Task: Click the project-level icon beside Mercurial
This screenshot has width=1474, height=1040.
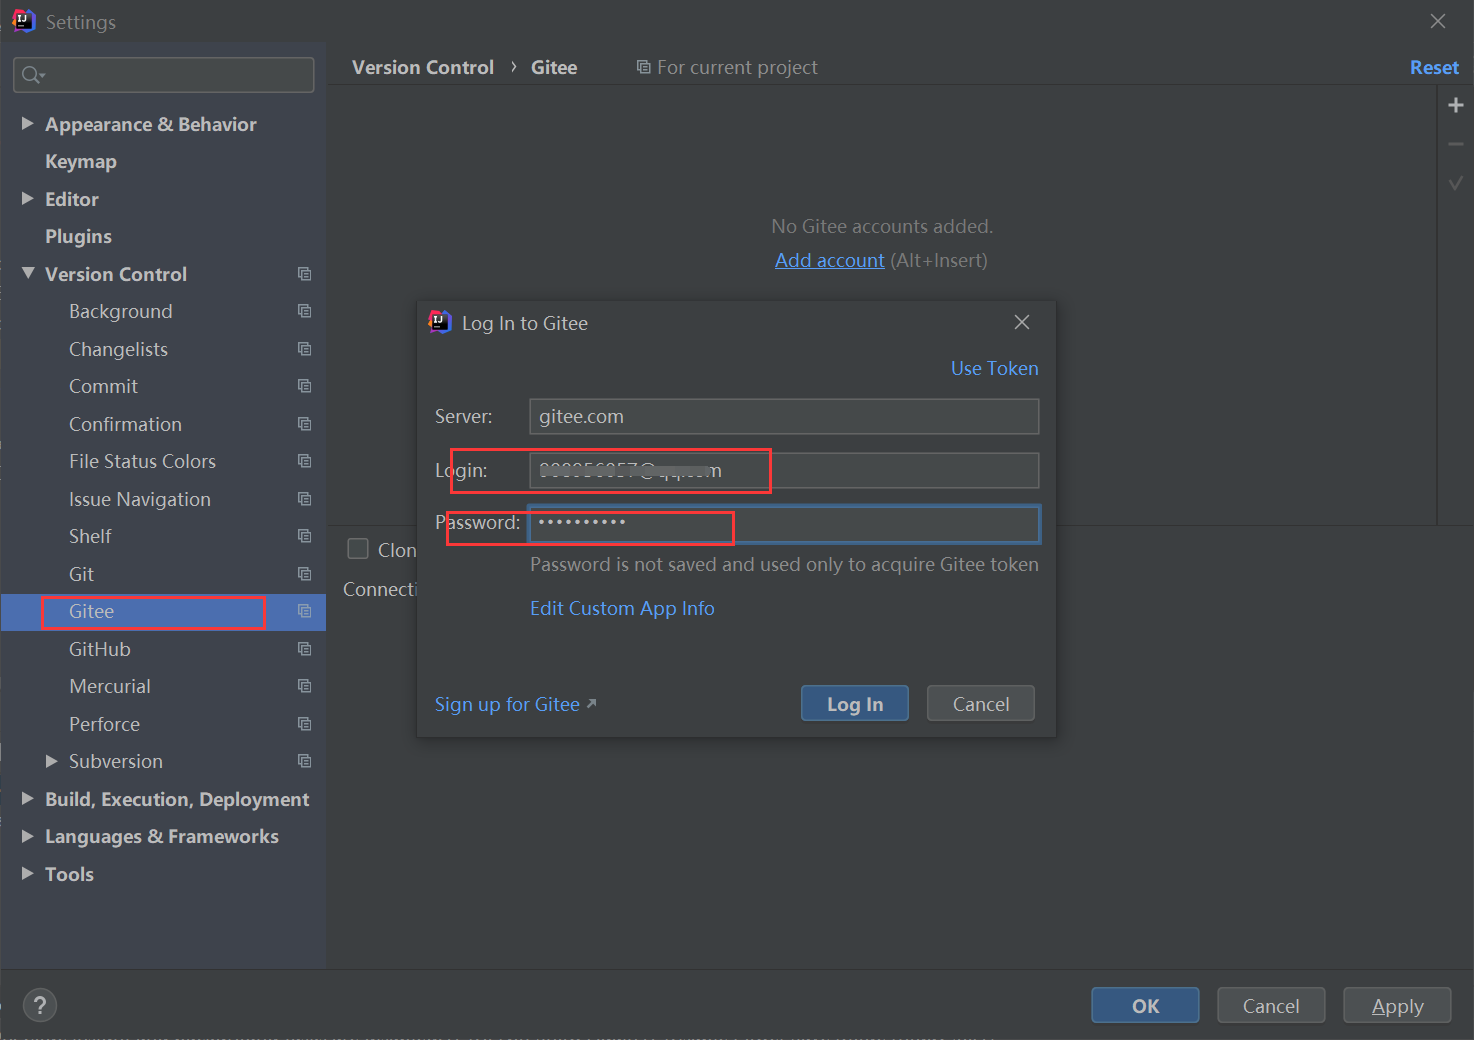Action: [305, 686]
